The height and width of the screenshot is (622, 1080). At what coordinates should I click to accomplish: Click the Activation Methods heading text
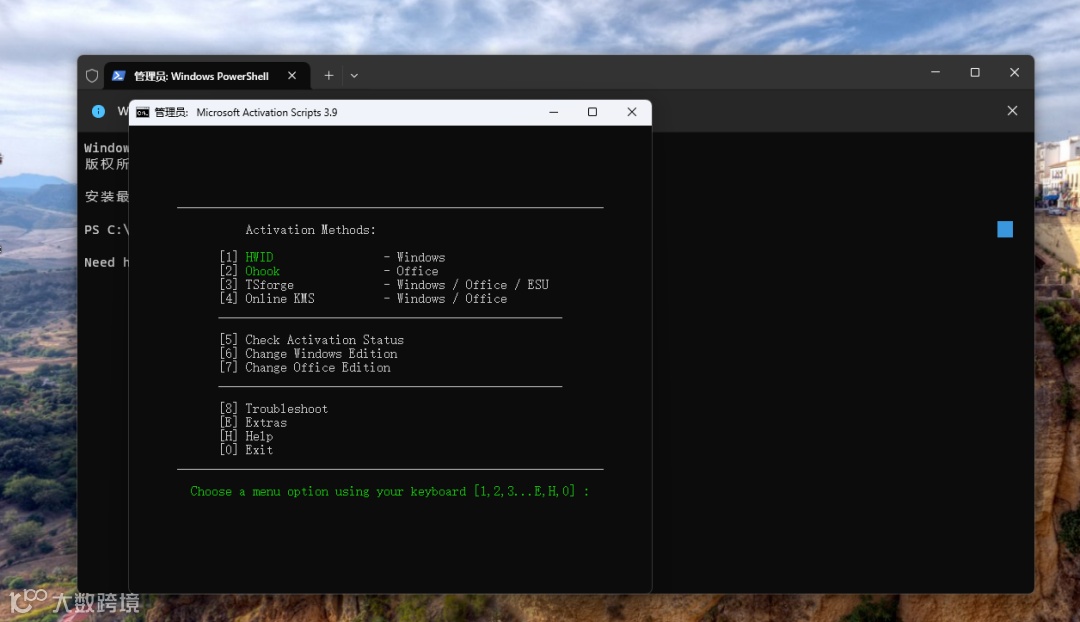pos(311,229)
